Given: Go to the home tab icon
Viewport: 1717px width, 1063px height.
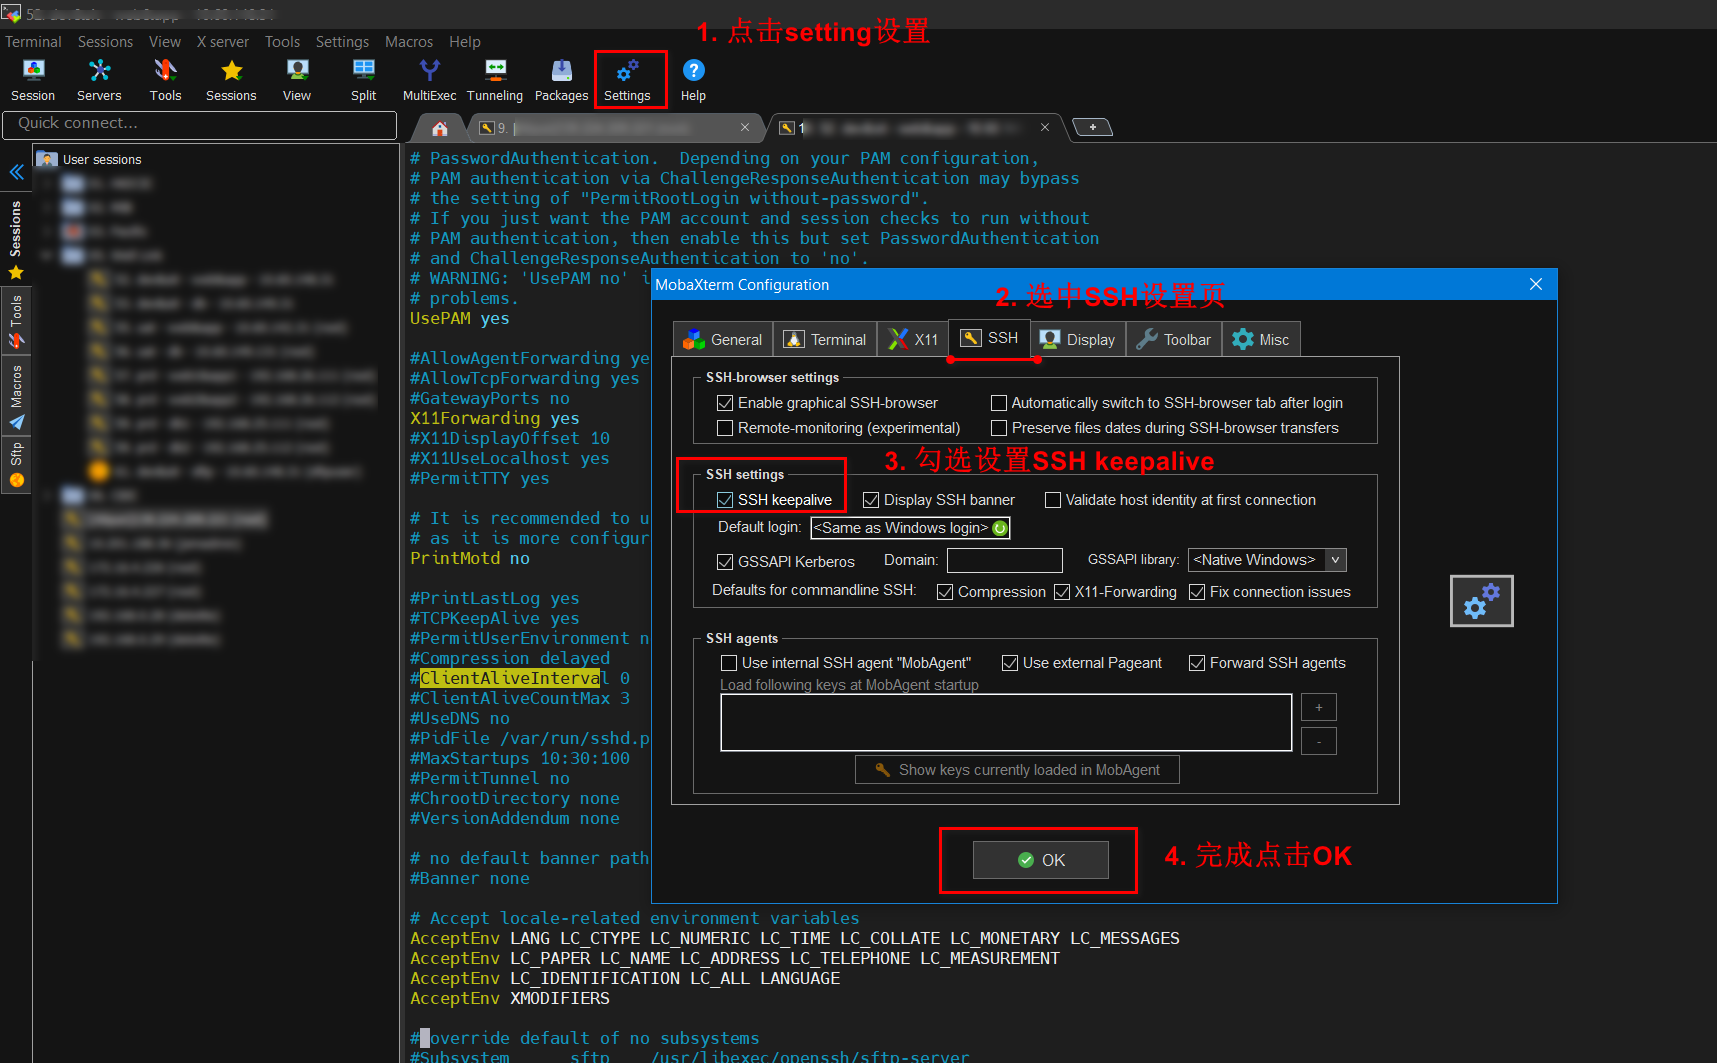Looking at the screenshot, I should (440, 128).
